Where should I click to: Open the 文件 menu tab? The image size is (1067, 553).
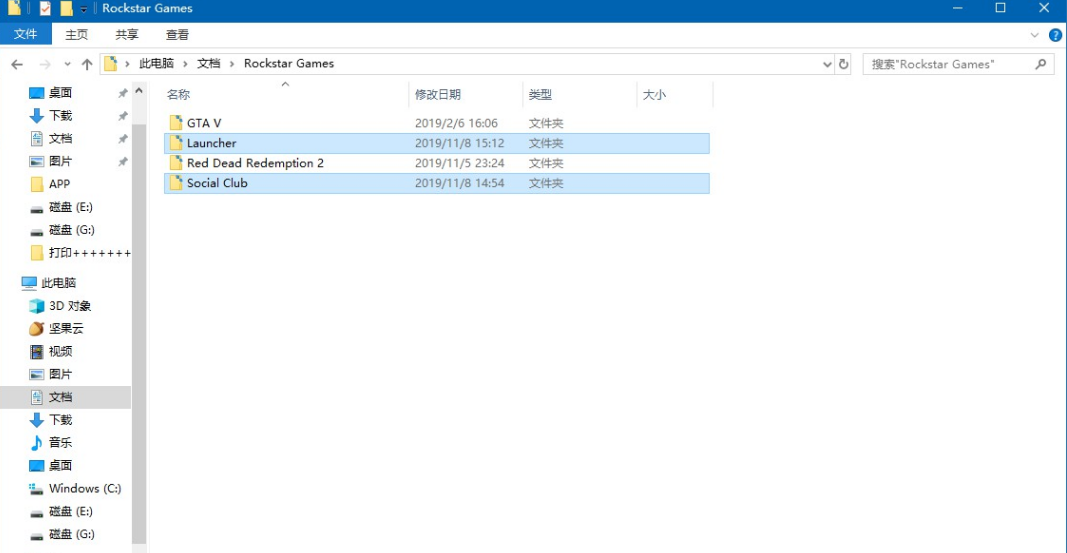click(25, 34)
